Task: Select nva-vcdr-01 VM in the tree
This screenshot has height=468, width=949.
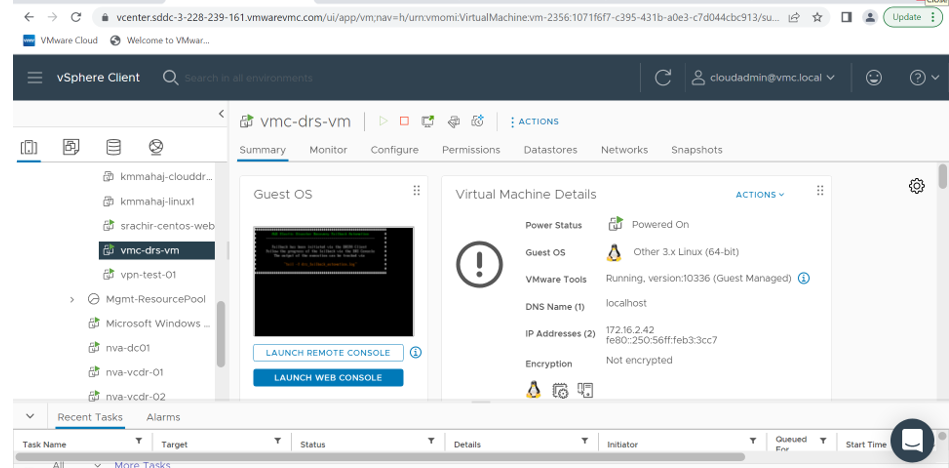Action: coord(126,372)
